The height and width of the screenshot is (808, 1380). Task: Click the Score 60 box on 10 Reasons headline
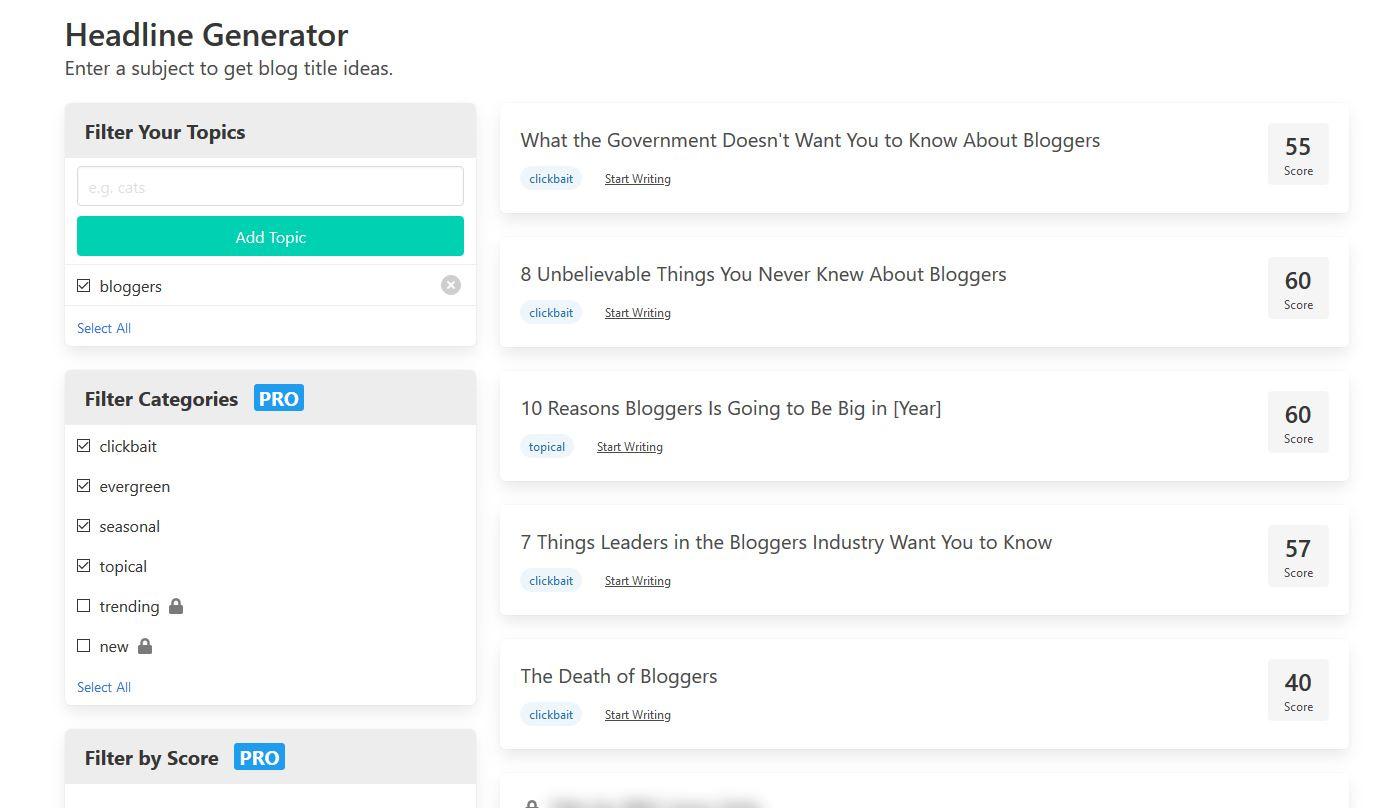pos(1297,421)
